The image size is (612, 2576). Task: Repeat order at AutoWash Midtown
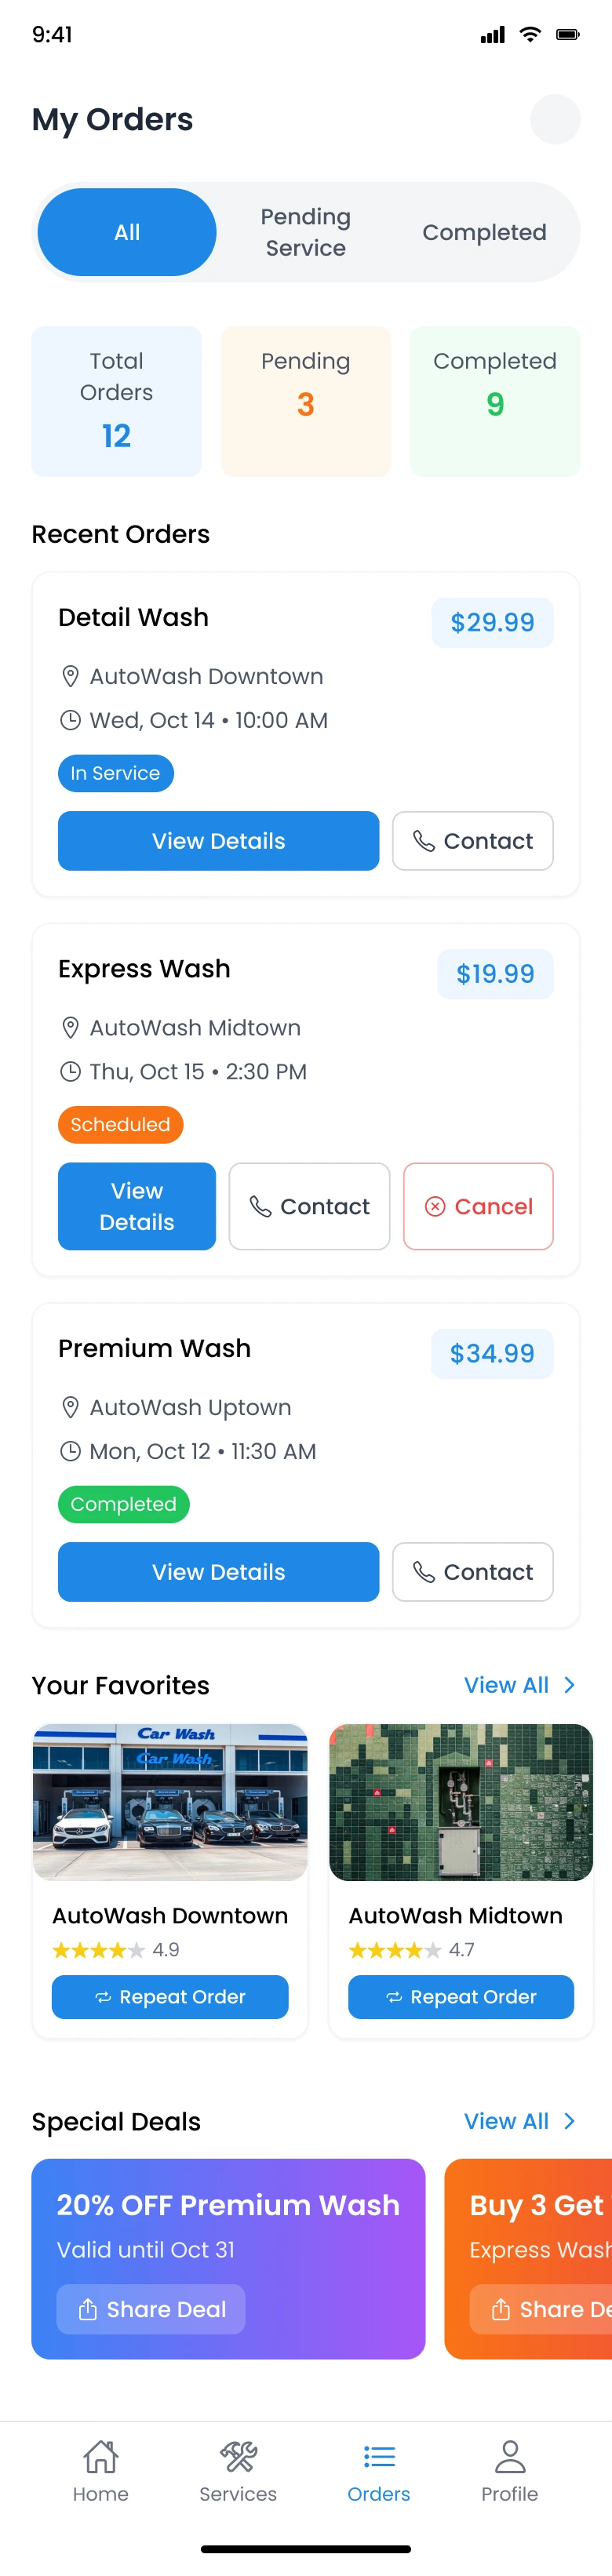pyautogui.click(x=461, y=1997)
